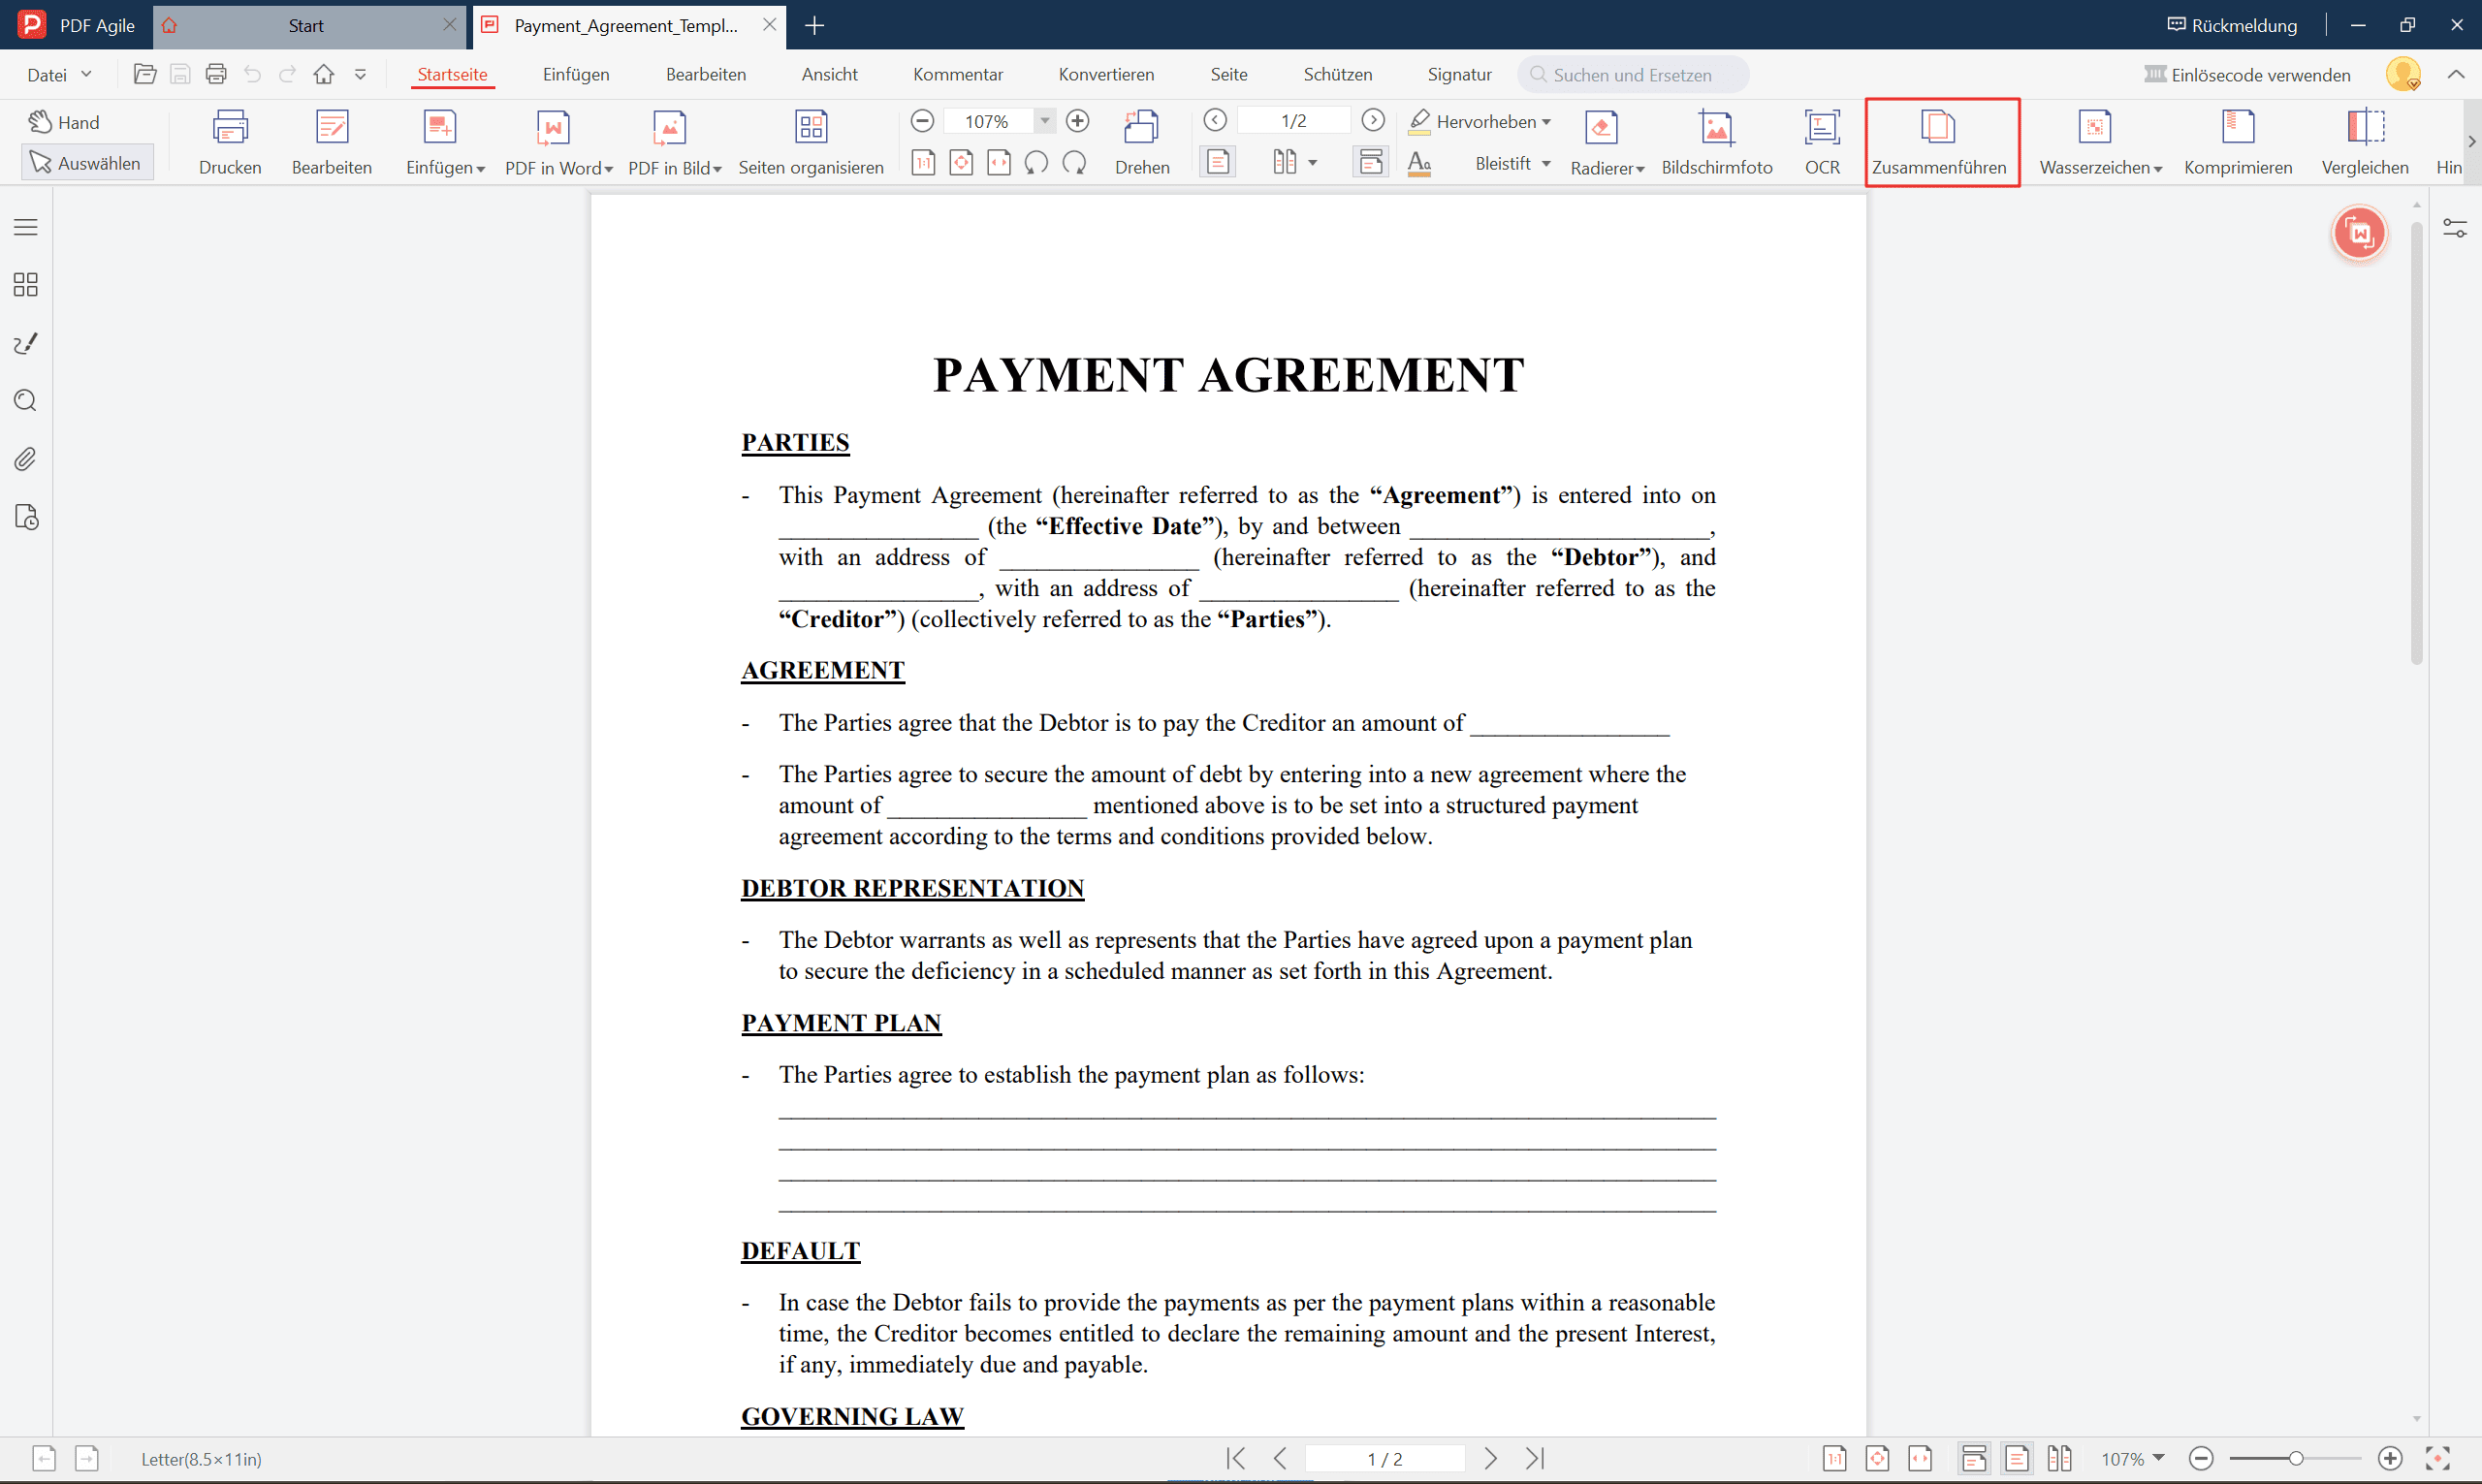
Task: Toggle two-page view in ribbon
Action: [1285, 162]
